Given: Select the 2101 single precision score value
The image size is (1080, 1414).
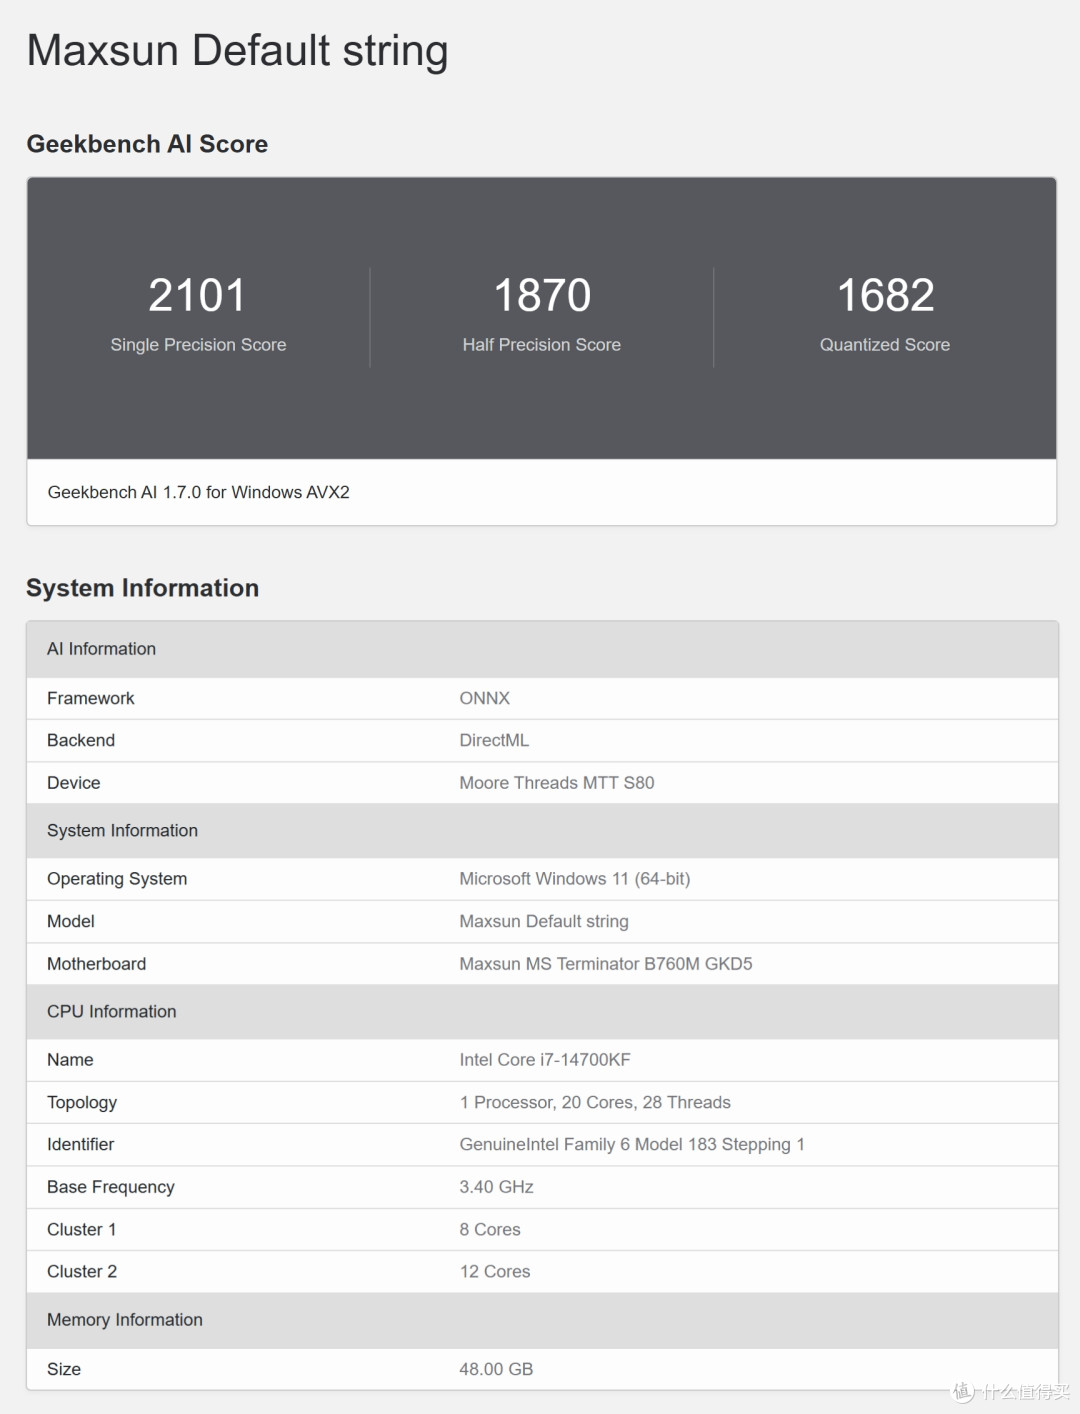Looking at the screenshot, I should point(198,295).
